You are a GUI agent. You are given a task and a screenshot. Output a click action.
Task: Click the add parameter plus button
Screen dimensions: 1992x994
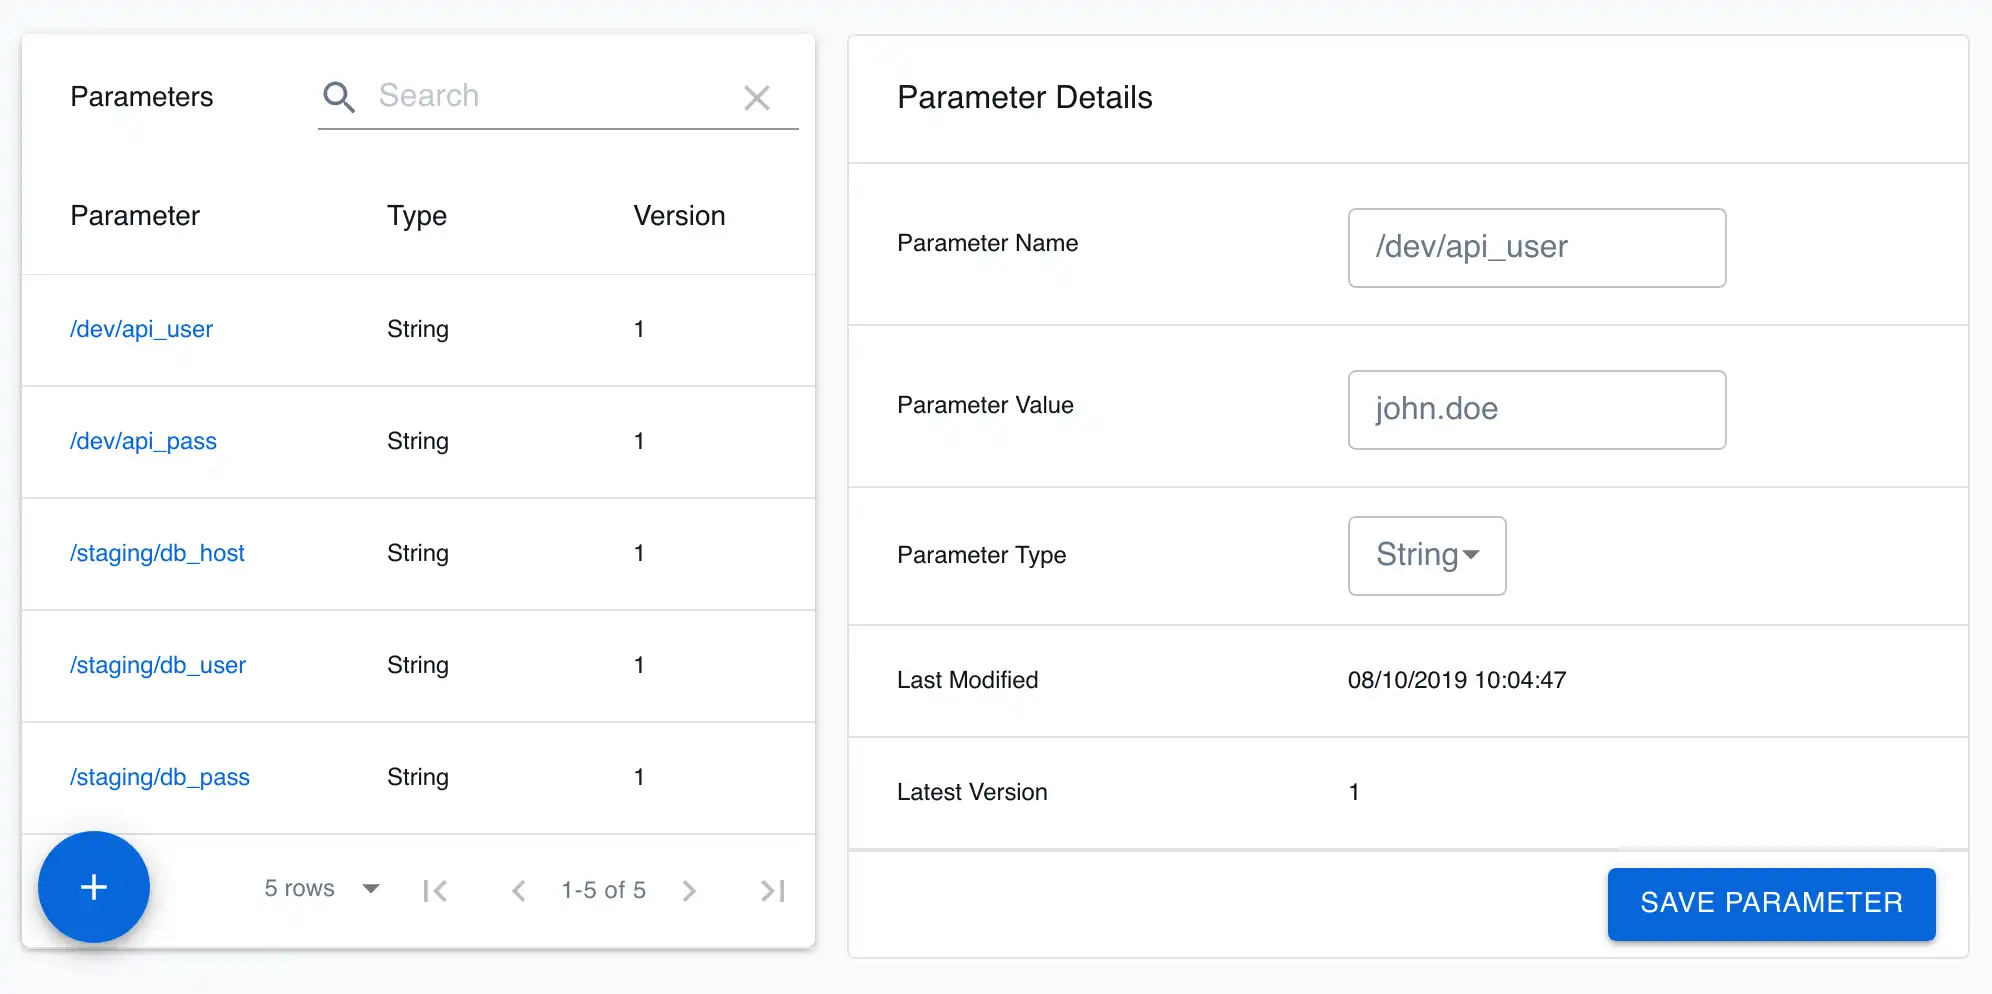(94, 887)
